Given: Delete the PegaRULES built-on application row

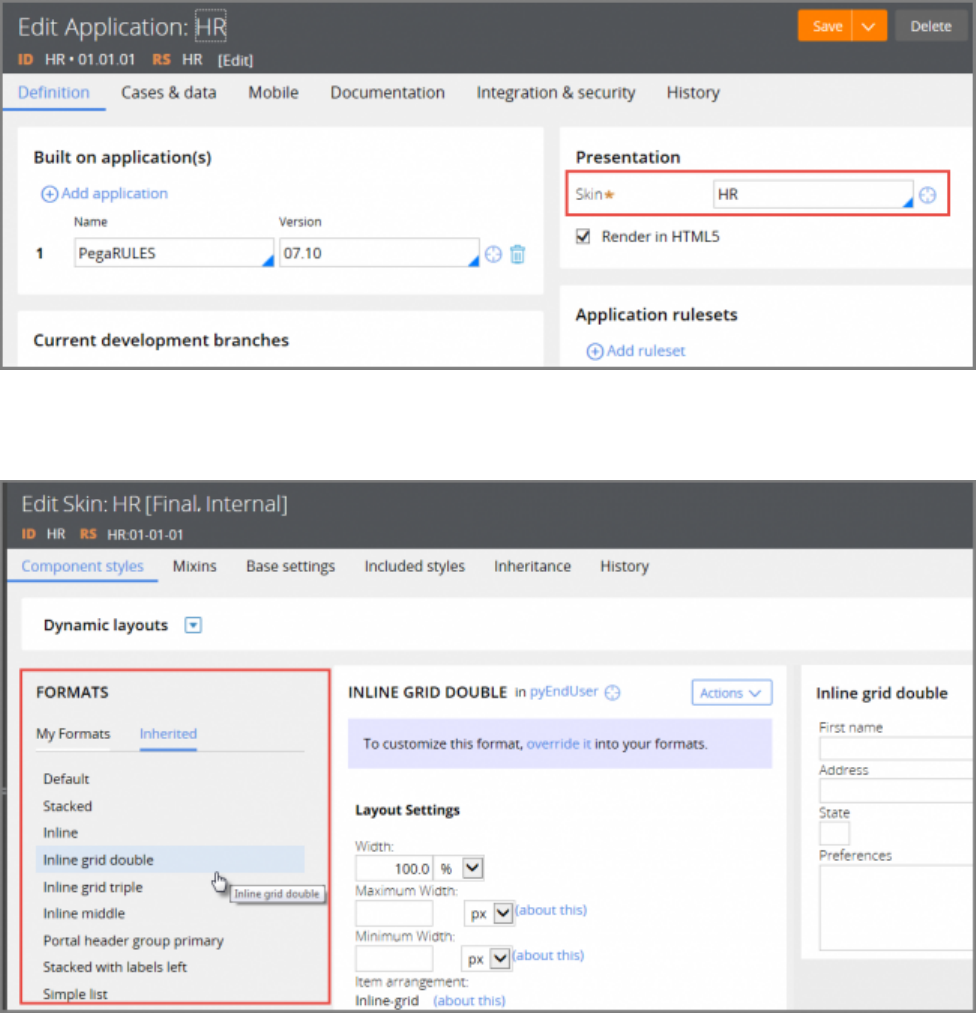Looking at the screenshot, I should tap(517, 254).
